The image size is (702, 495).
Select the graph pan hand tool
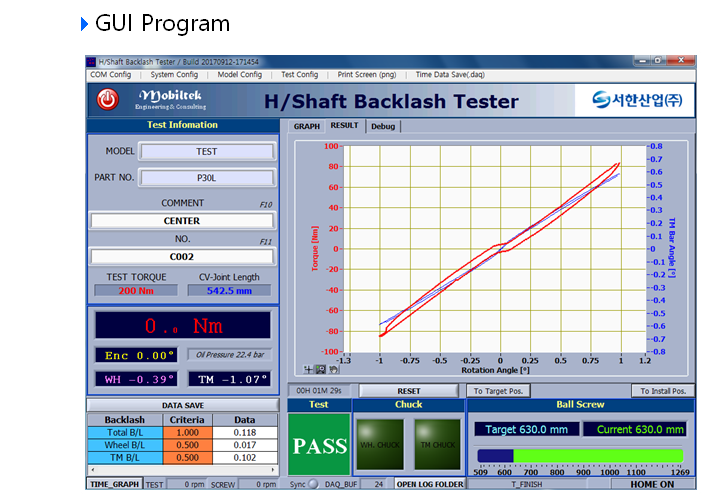(333, 370)
